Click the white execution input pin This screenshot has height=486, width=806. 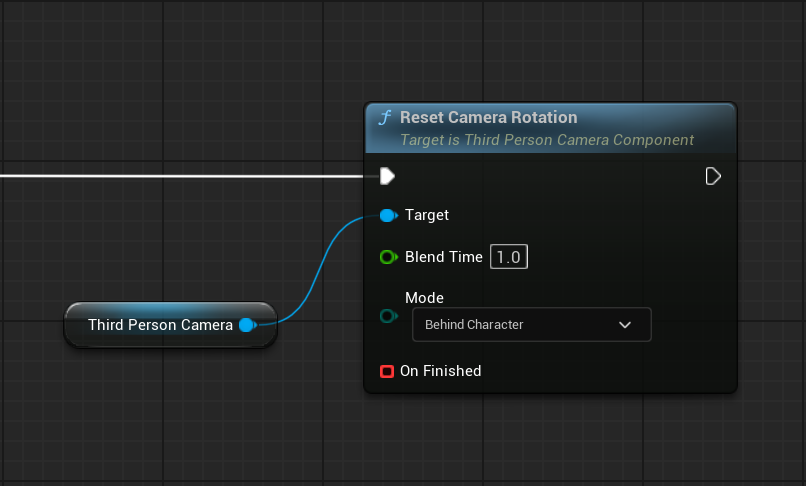click(x=387, y=176)
